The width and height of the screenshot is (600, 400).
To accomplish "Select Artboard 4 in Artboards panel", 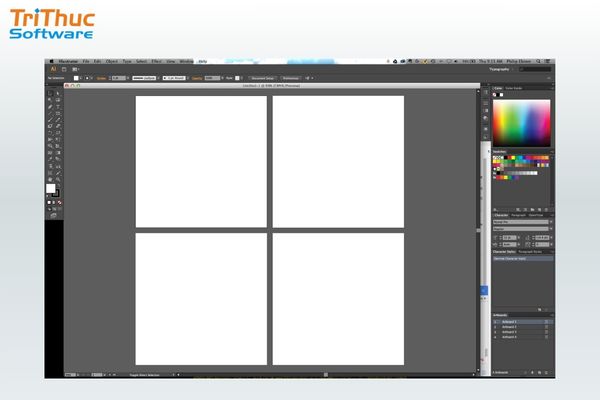I will click(x=523, y=337).
